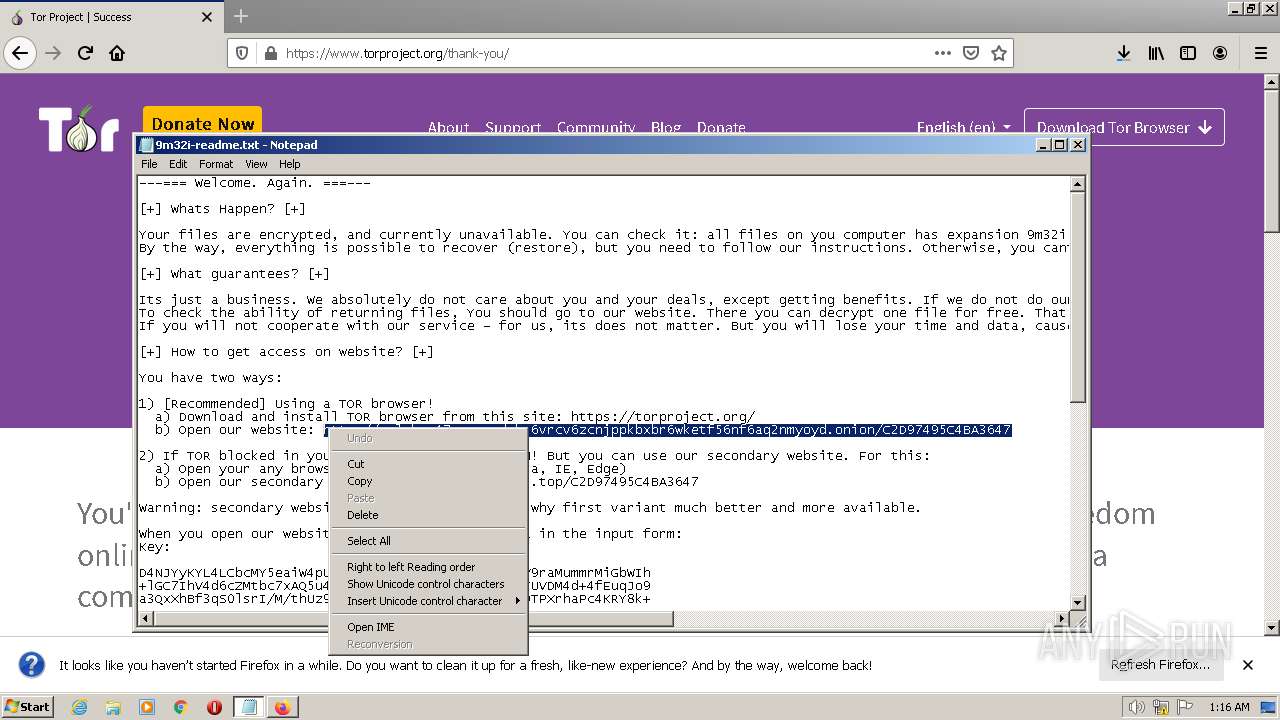Open the Firefox Library icon
This screenshot has width=1280, height=720.
tap(1156, 53)
